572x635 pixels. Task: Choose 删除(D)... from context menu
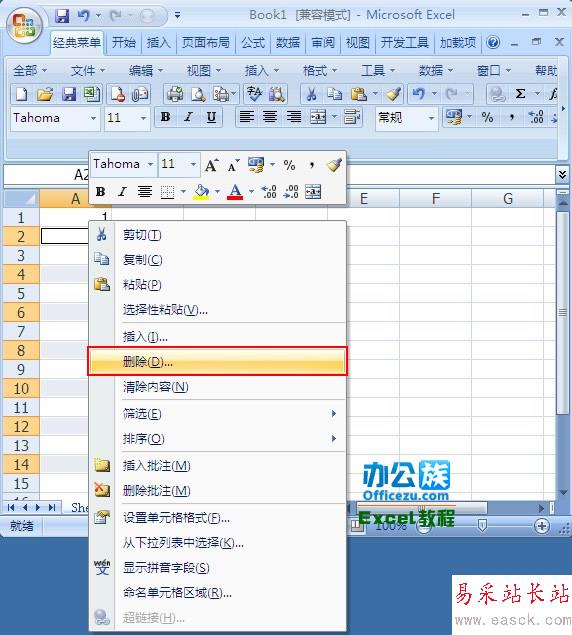point(217,361)
